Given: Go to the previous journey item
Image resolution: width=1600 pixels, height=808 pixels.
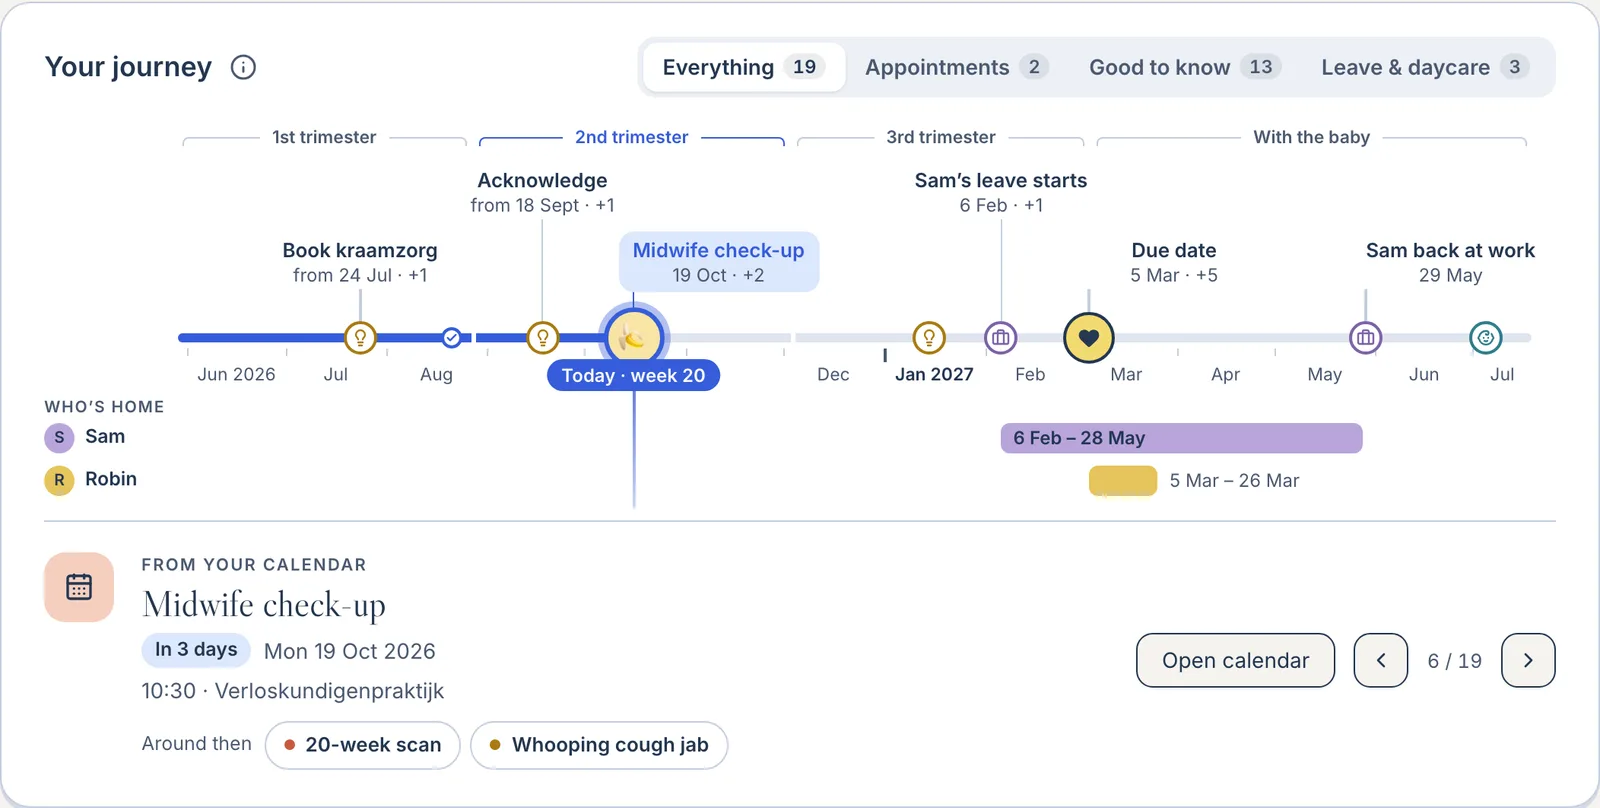Looking at the screenshot, I should tap(1381, 660).
